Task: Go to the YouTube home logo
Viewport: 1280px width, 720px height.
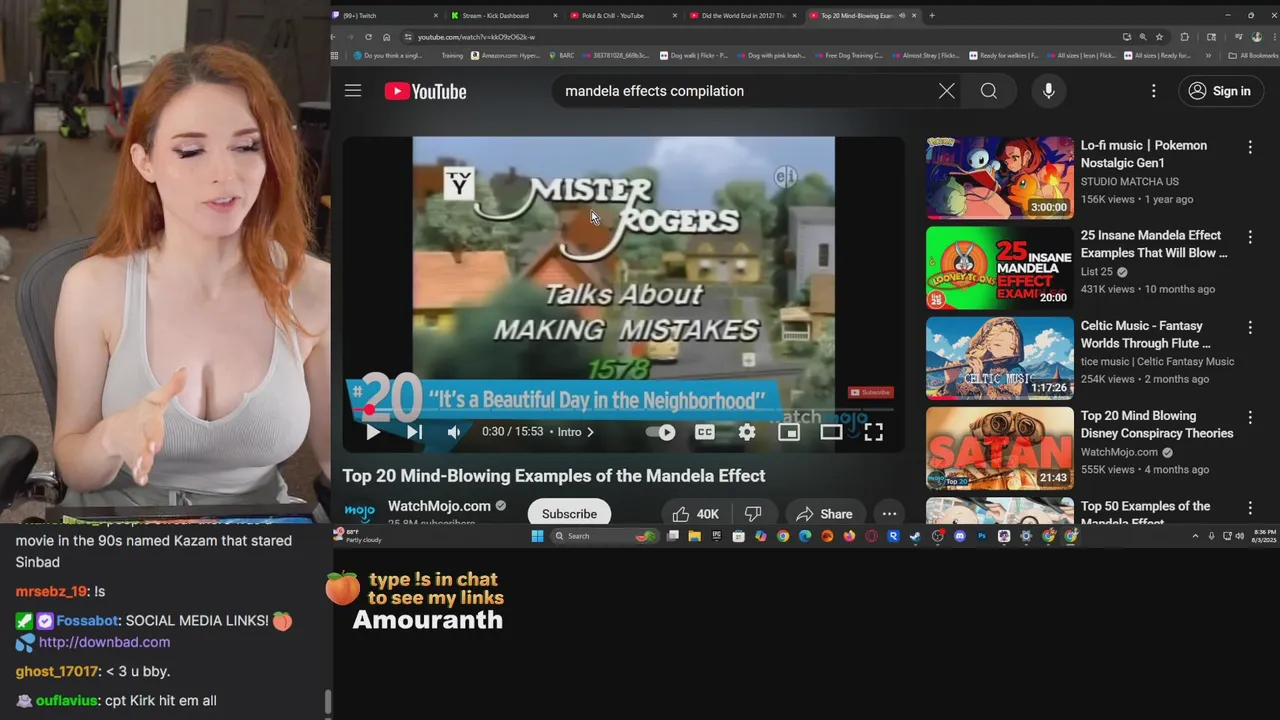Action: click(x=425, y=91)
